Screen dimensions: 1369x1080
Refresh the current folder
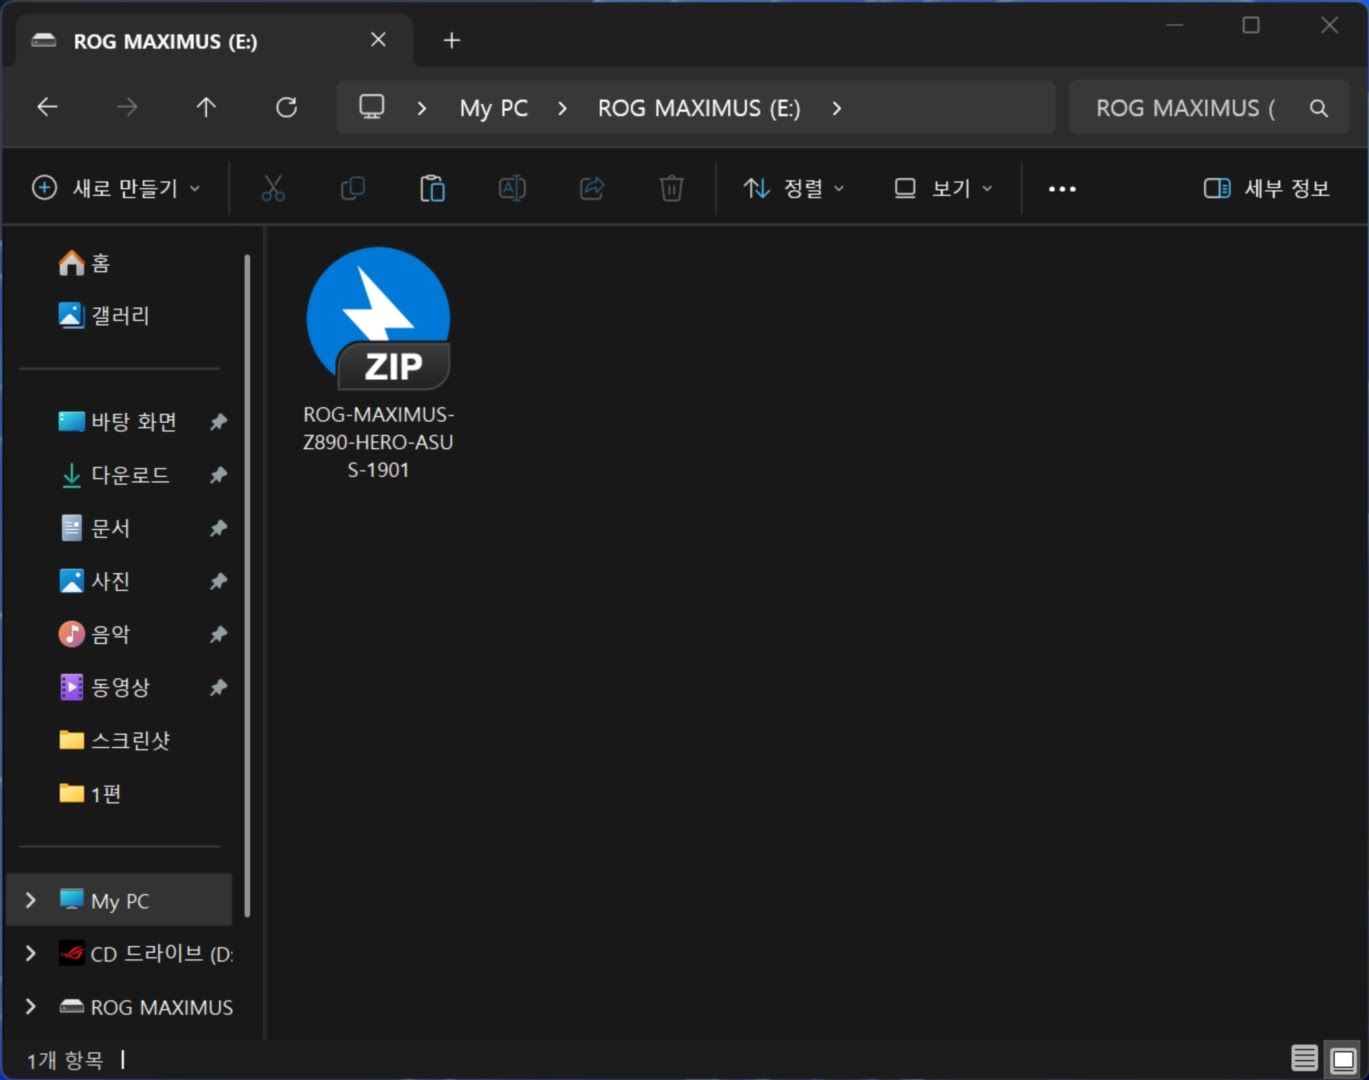286,107
